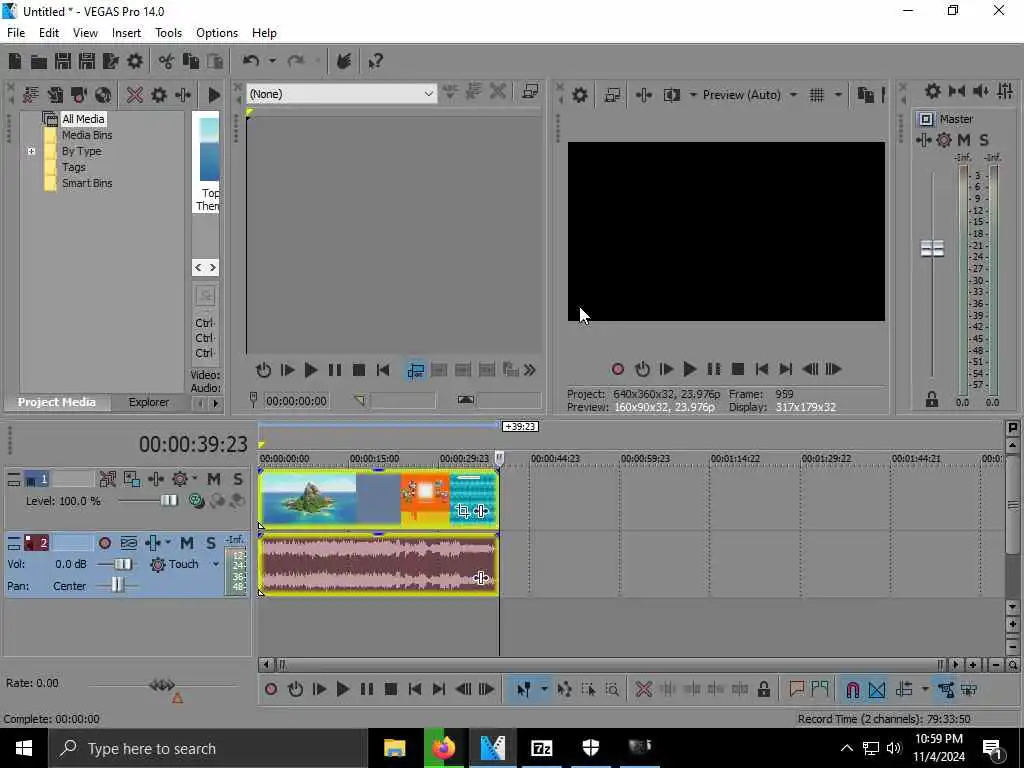Open the project Properties gear in main toolbar
The image size is (1024, 768).
[135, 61]
